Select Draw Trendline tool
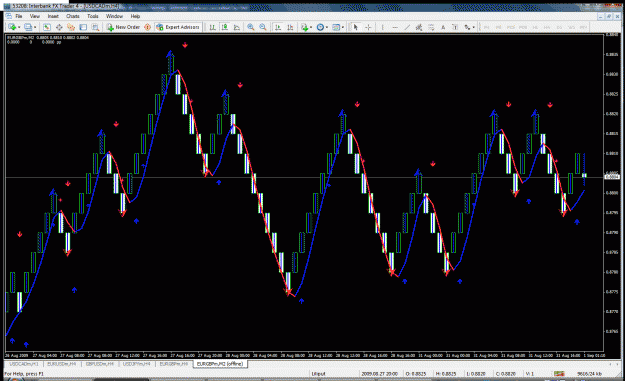The height and width of the screenshot is (381, 625). click(407, 27)
